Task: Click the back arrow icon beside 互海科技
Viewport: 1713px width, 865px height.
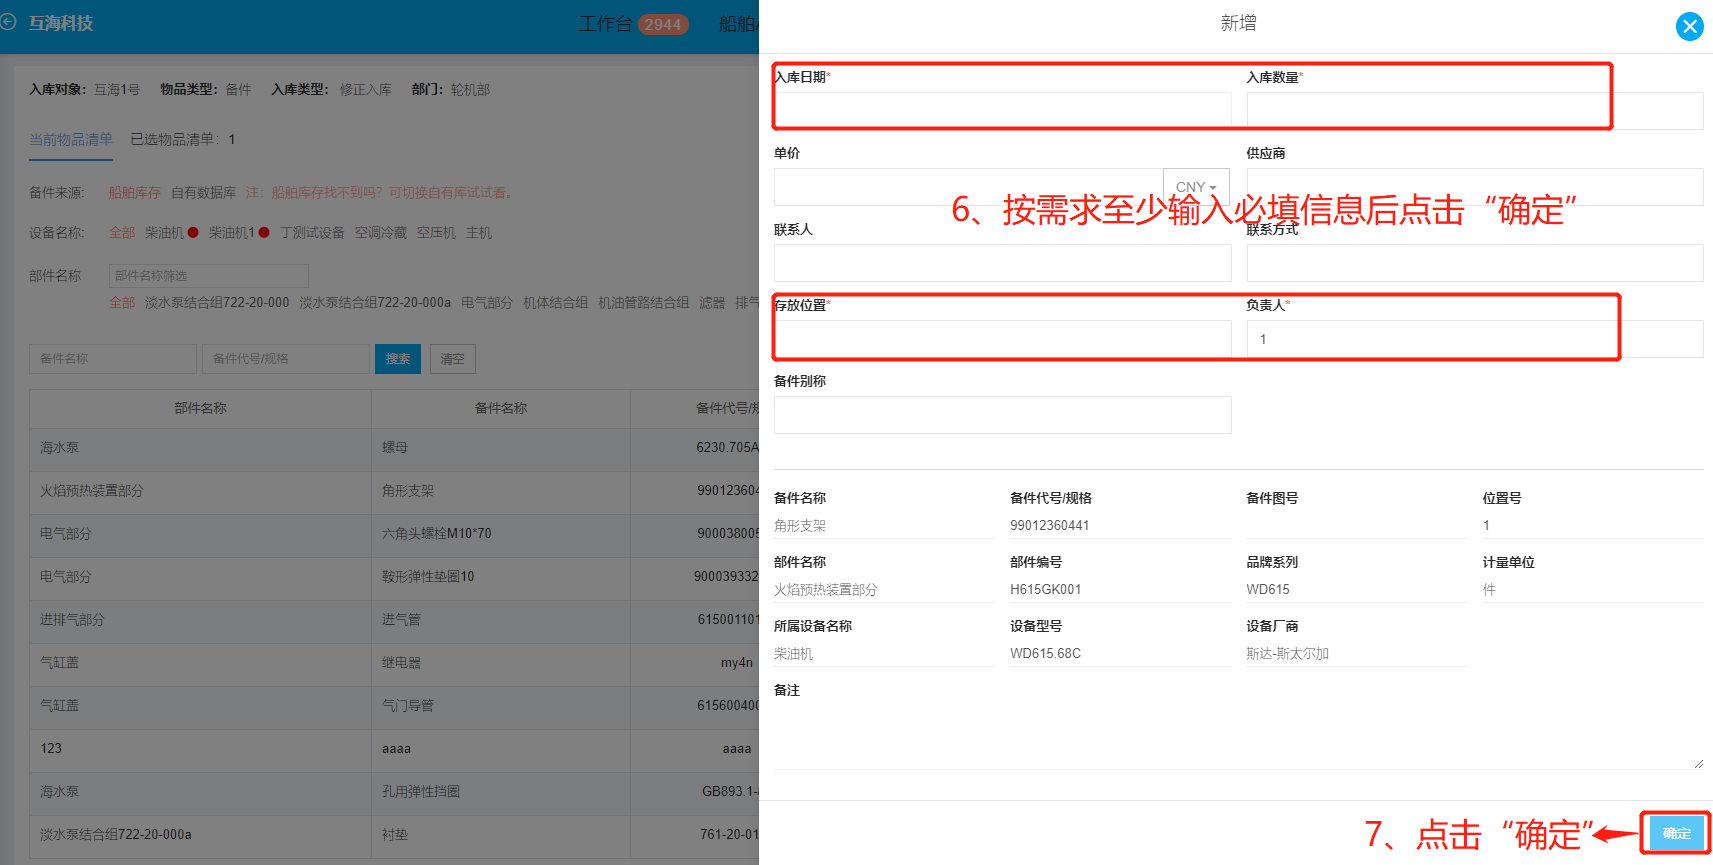Action: pos(8,21)
